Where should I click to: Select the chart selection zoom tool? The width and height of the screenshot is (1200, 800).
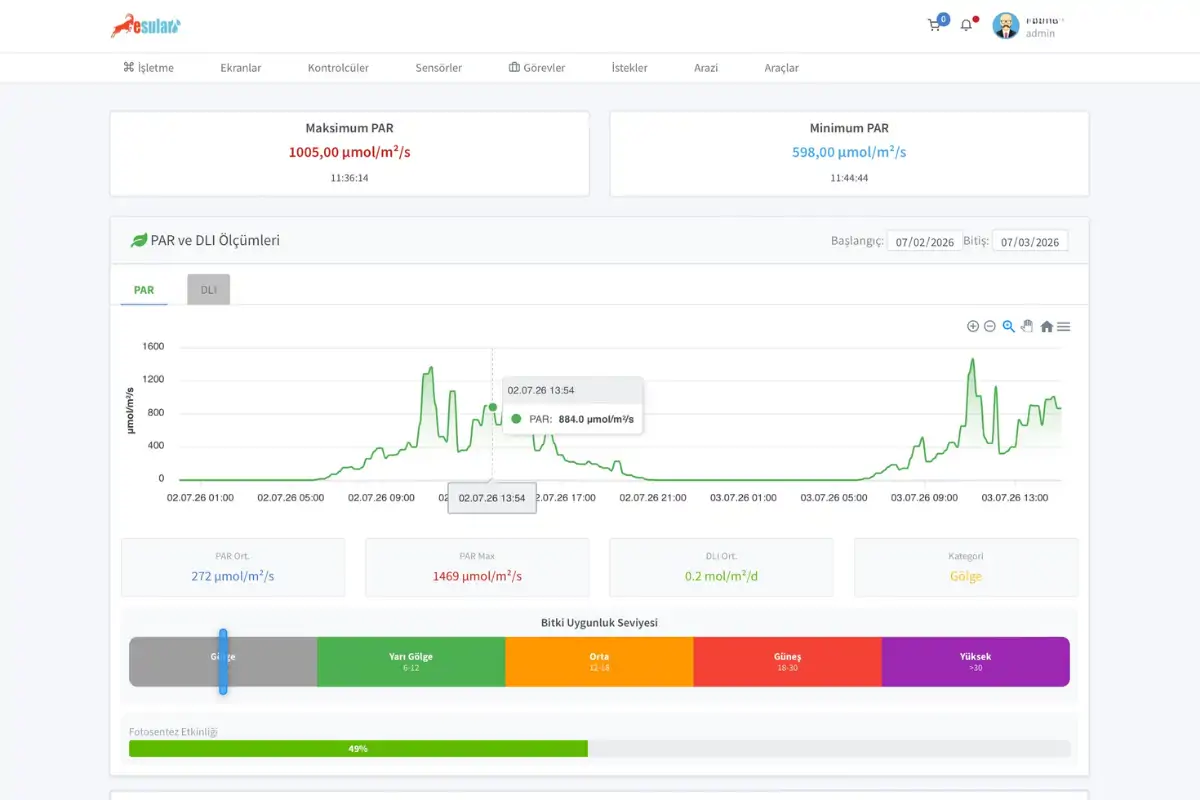(x=1009, y=326)
